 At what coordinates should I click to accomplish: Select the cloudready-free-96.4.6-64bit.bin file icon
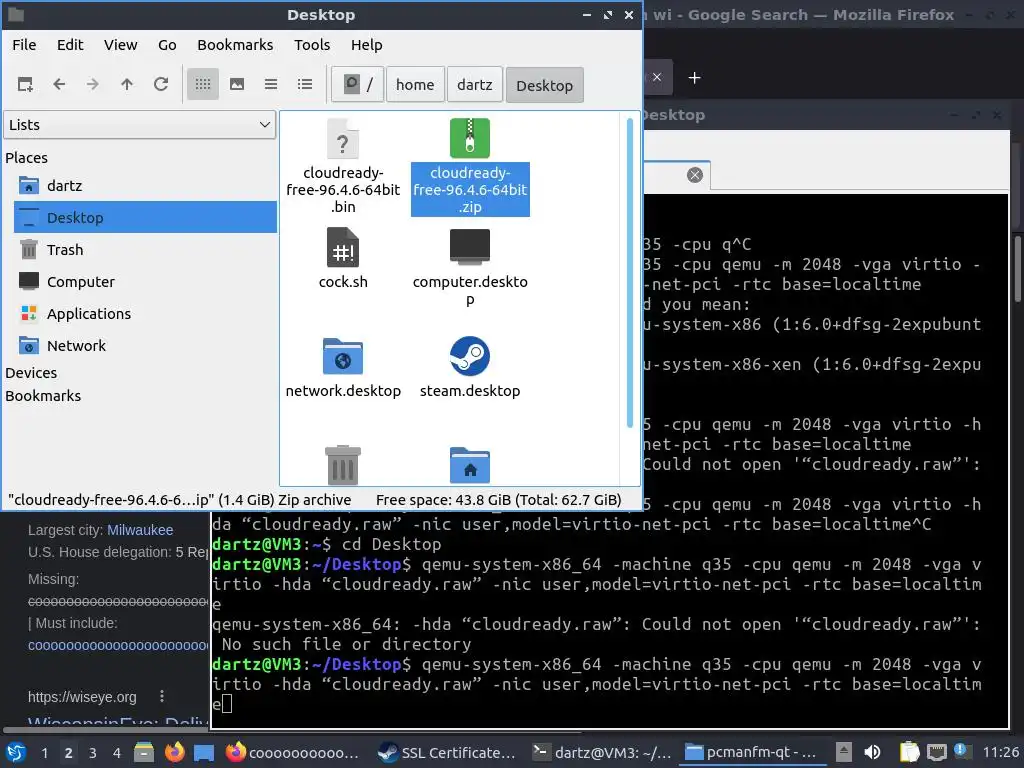343,138
